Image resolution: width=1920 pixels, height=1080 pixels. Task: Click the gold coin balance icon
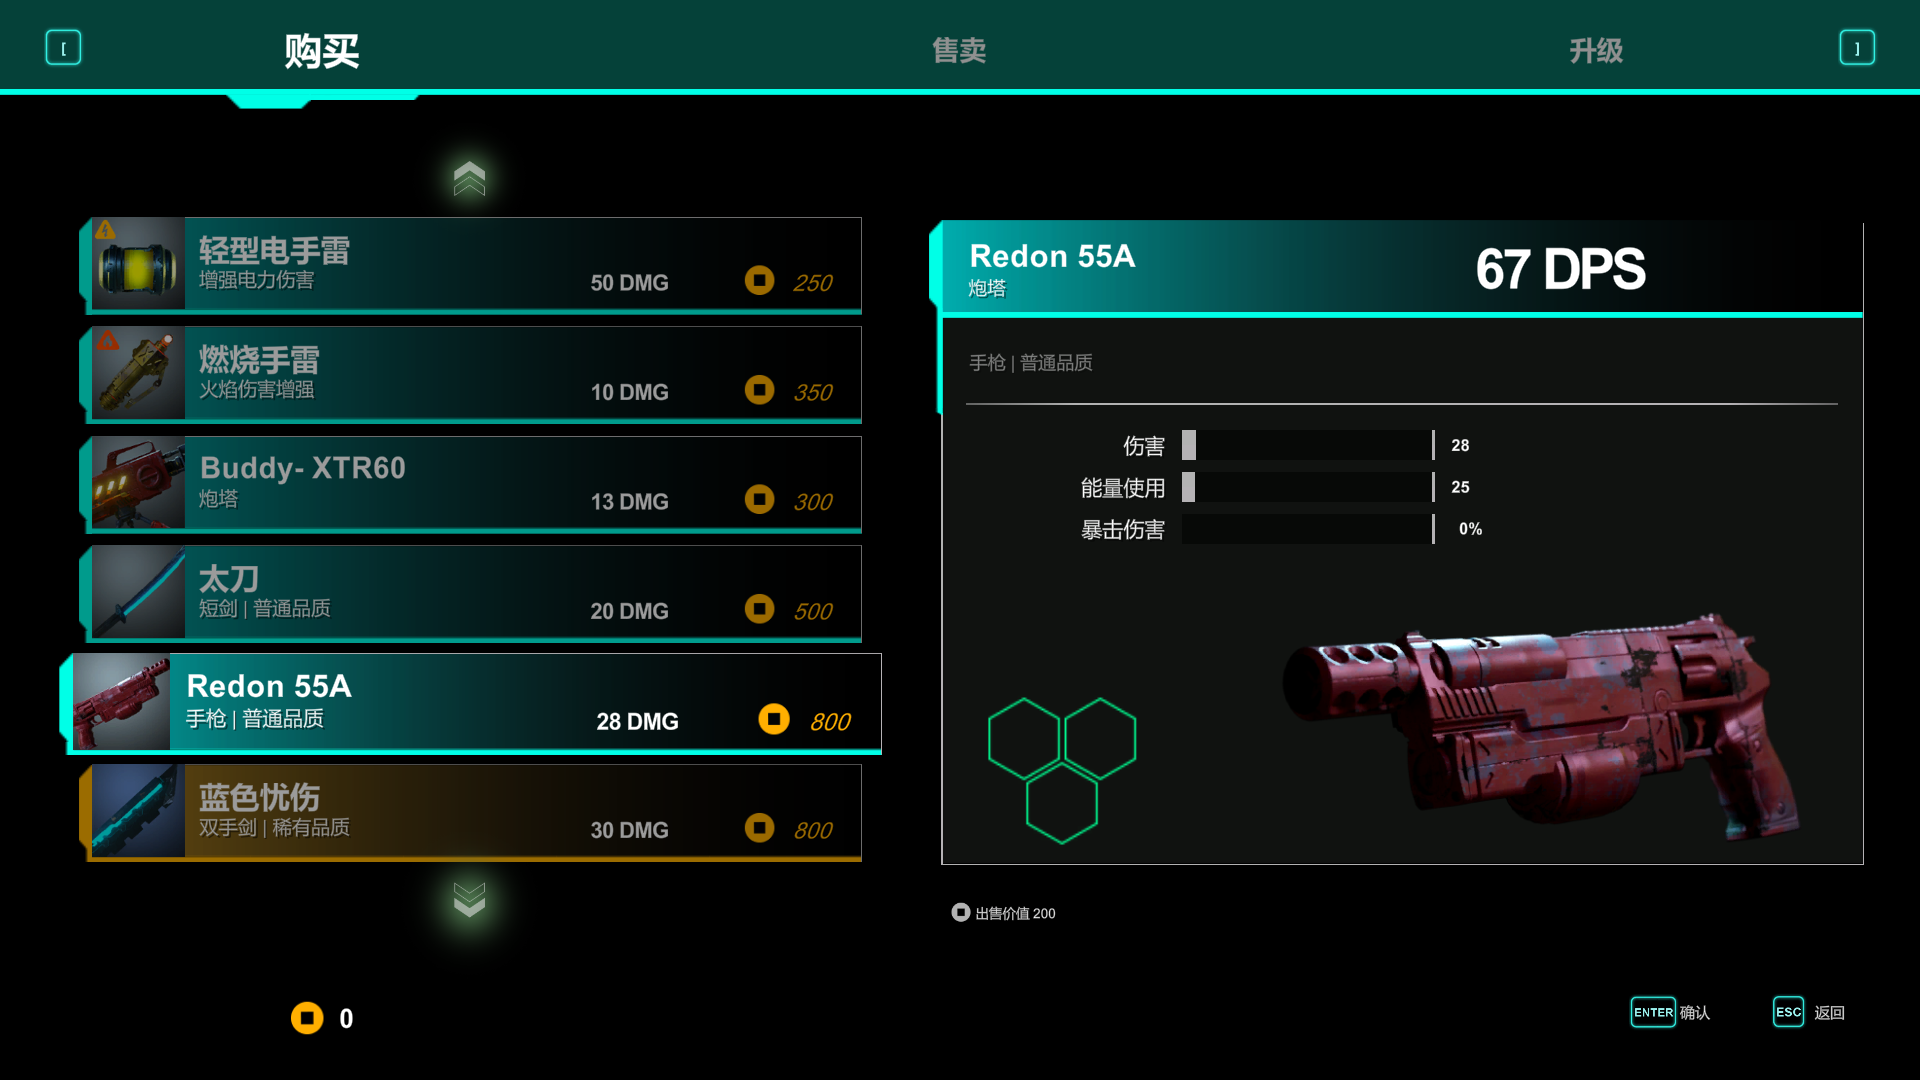[307, 1018]
